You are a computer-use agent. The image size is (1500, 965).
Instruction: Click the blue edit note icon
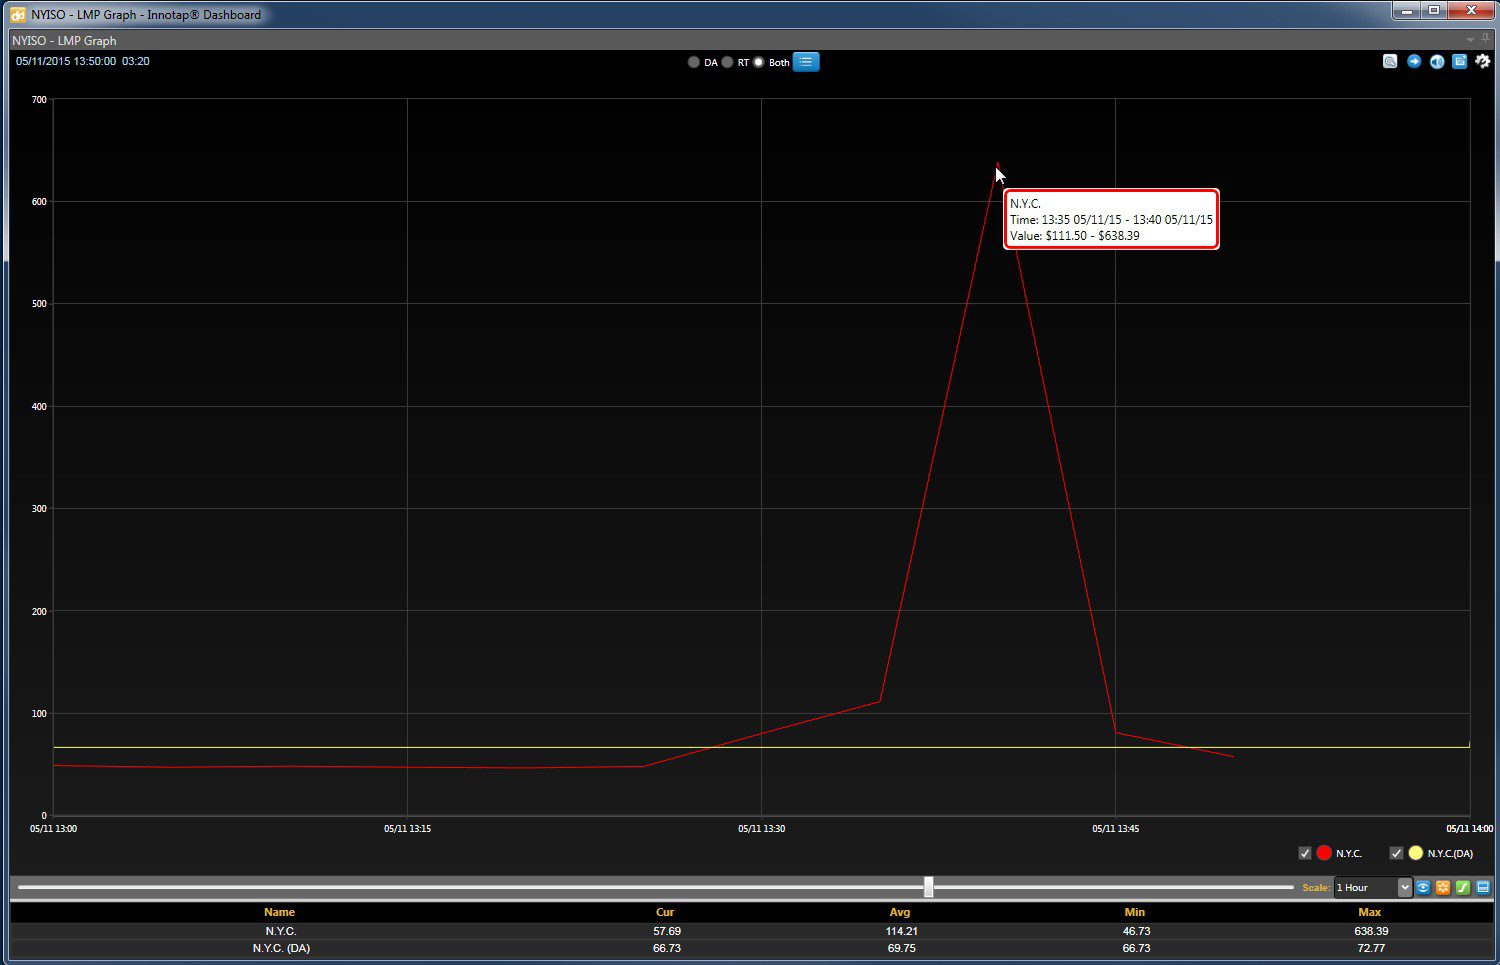click(1460, 62)
